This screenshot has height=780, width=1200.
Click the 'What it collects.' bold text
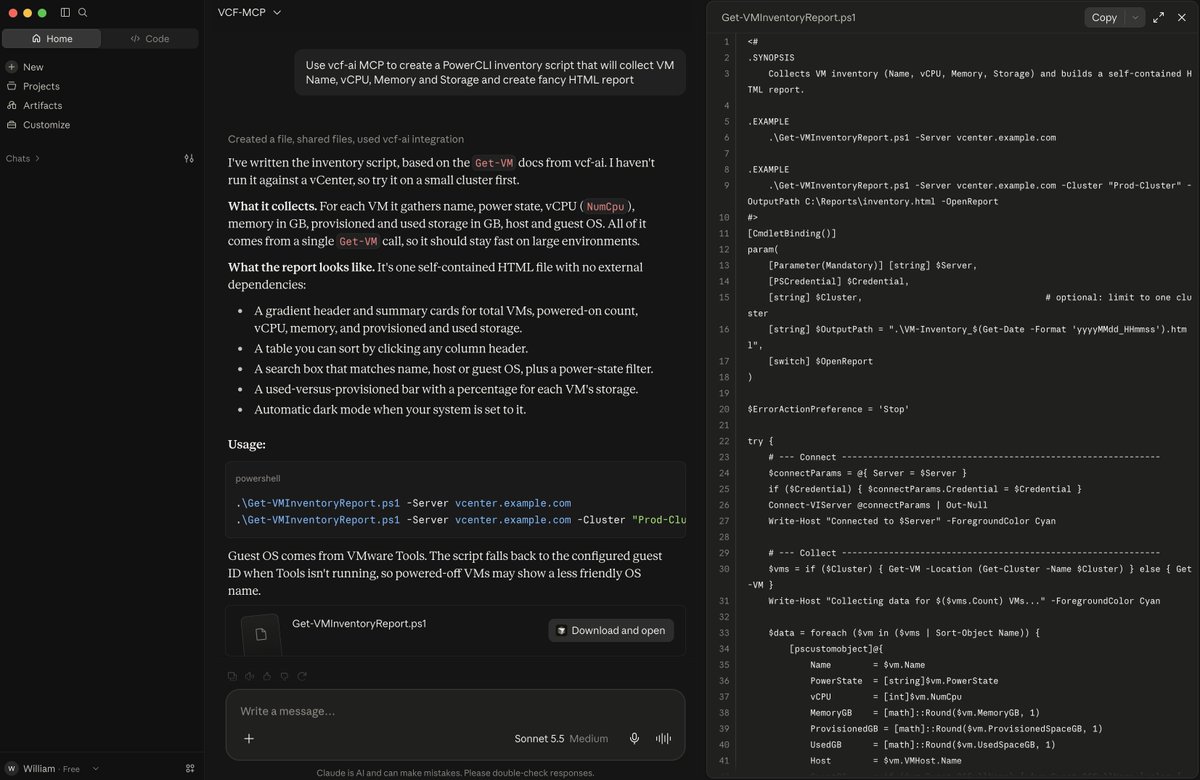coord(272,206)
